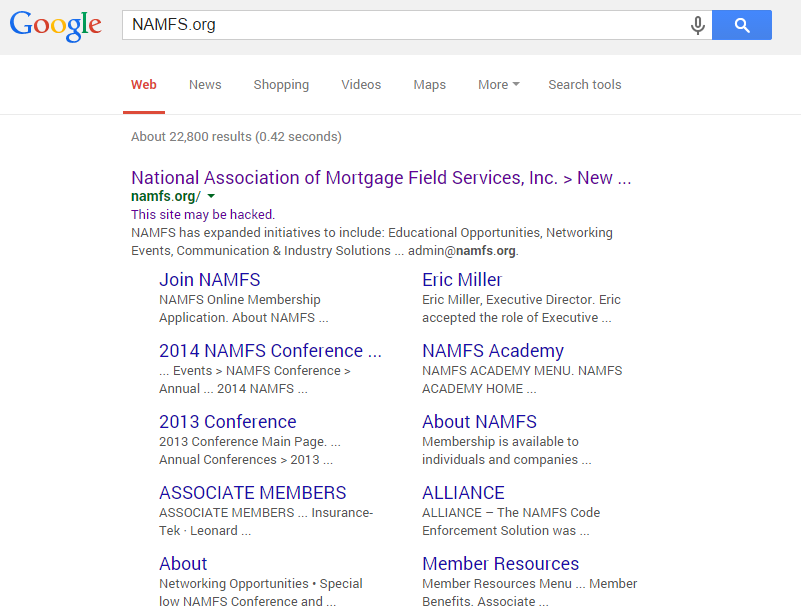Click the 'About 22,800 results' stats text

tap(236, 137)
